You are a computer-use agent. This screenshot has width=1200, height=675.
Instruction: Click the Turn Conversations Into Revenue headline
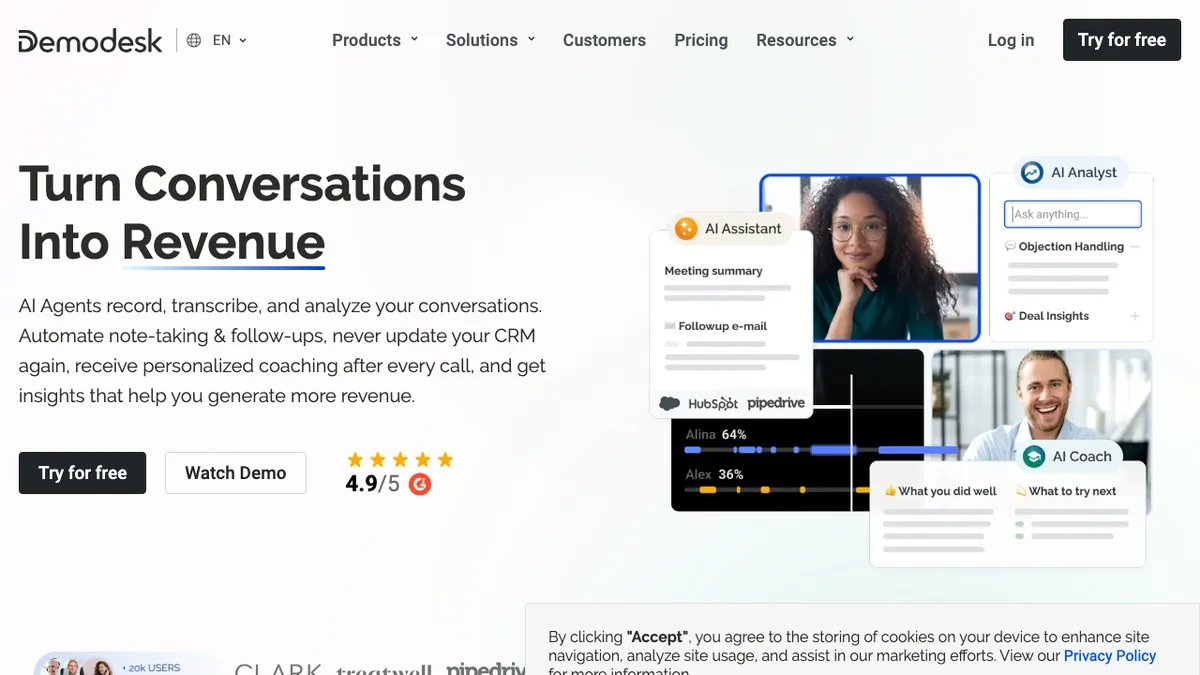pyautogui.click(x=242, y=213)
